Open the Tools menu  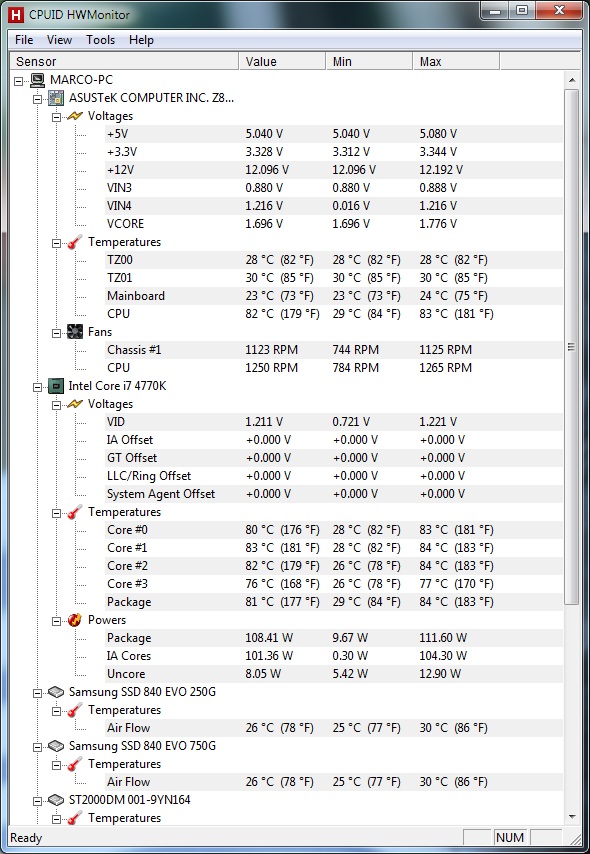[100, 40]
